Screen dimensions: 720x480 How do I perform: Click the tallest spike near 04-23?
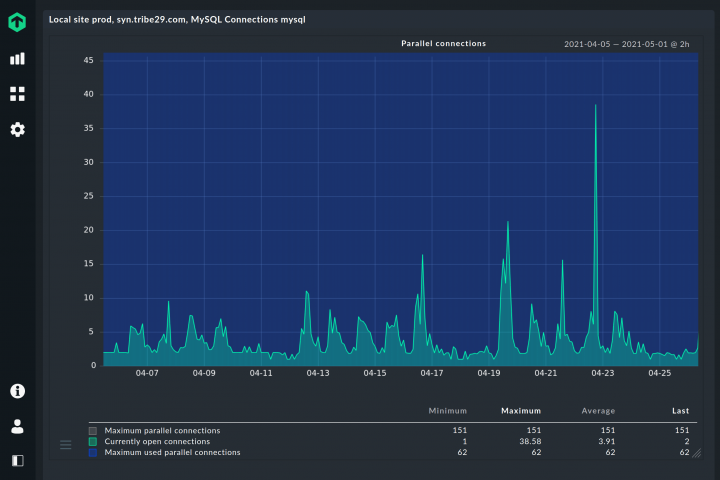(x=596, y=110)
